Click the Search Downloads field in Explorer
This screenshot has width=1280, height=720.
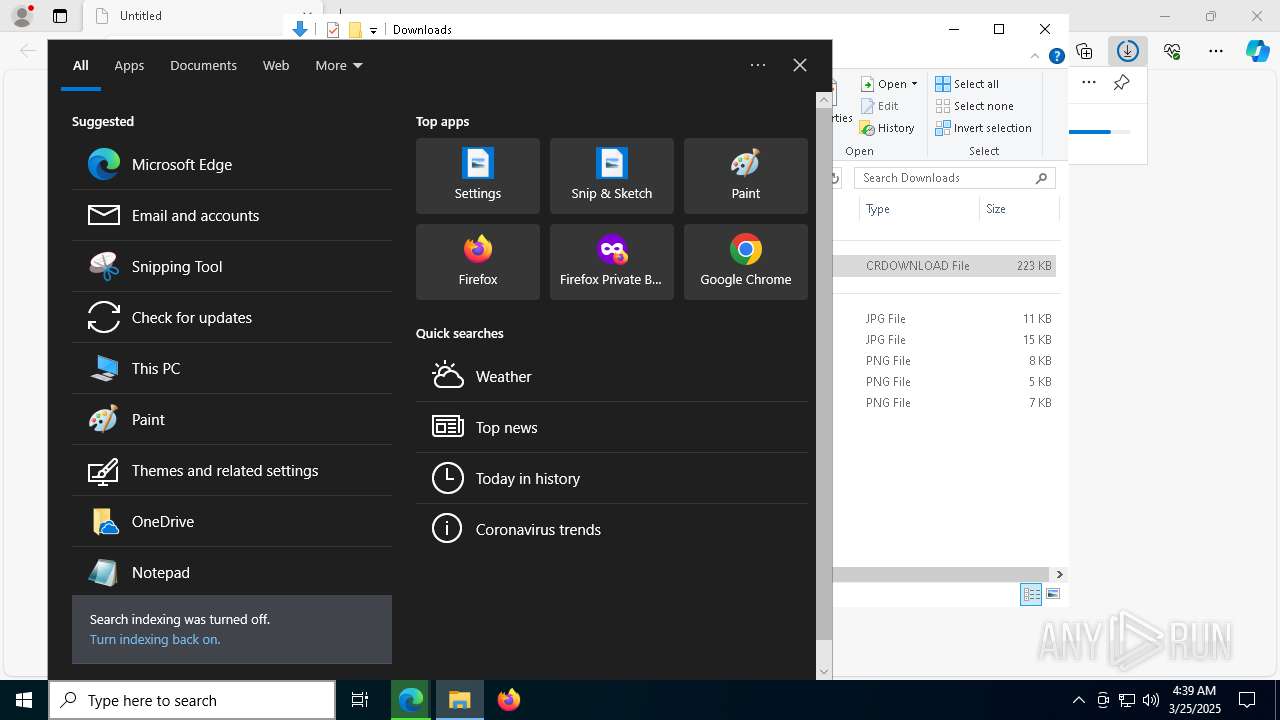point(954,178)
